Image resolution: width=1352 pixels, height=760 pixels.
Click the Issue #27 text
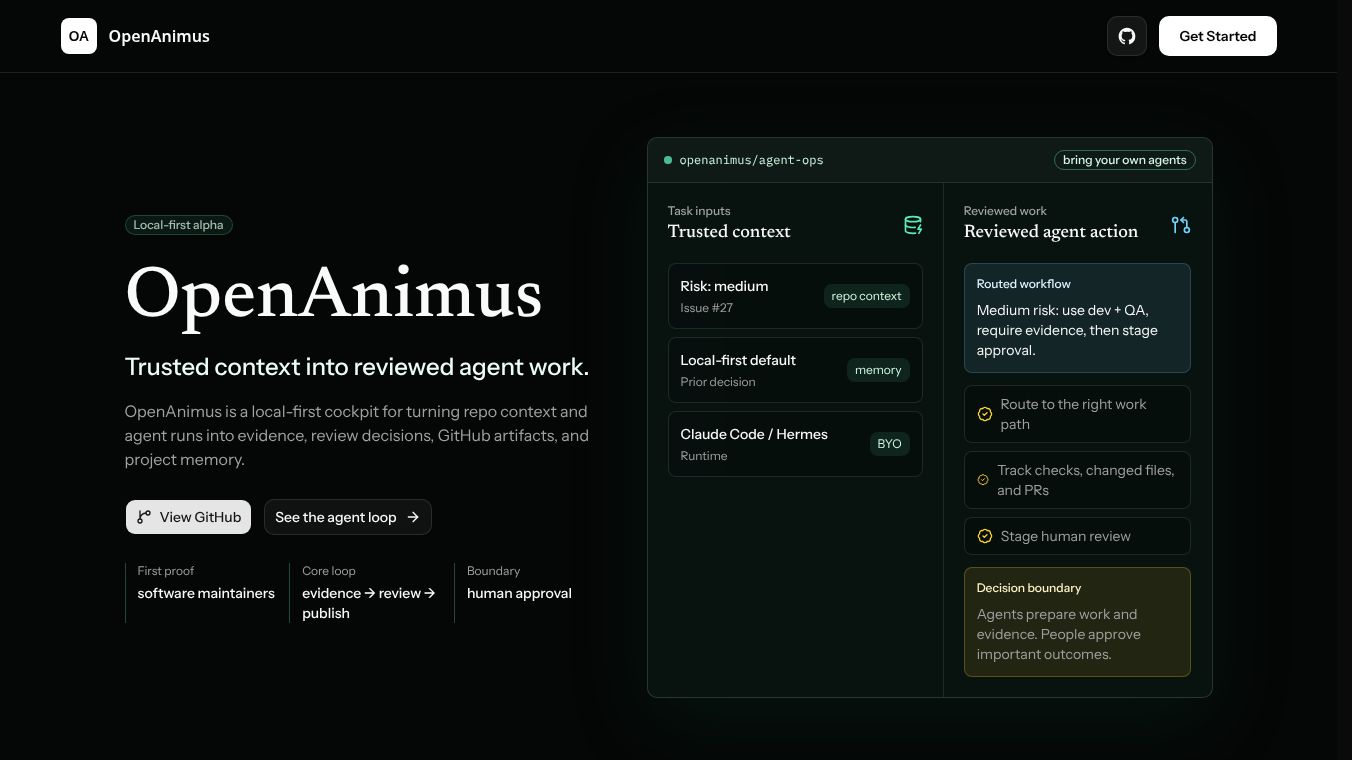[707, 308]
